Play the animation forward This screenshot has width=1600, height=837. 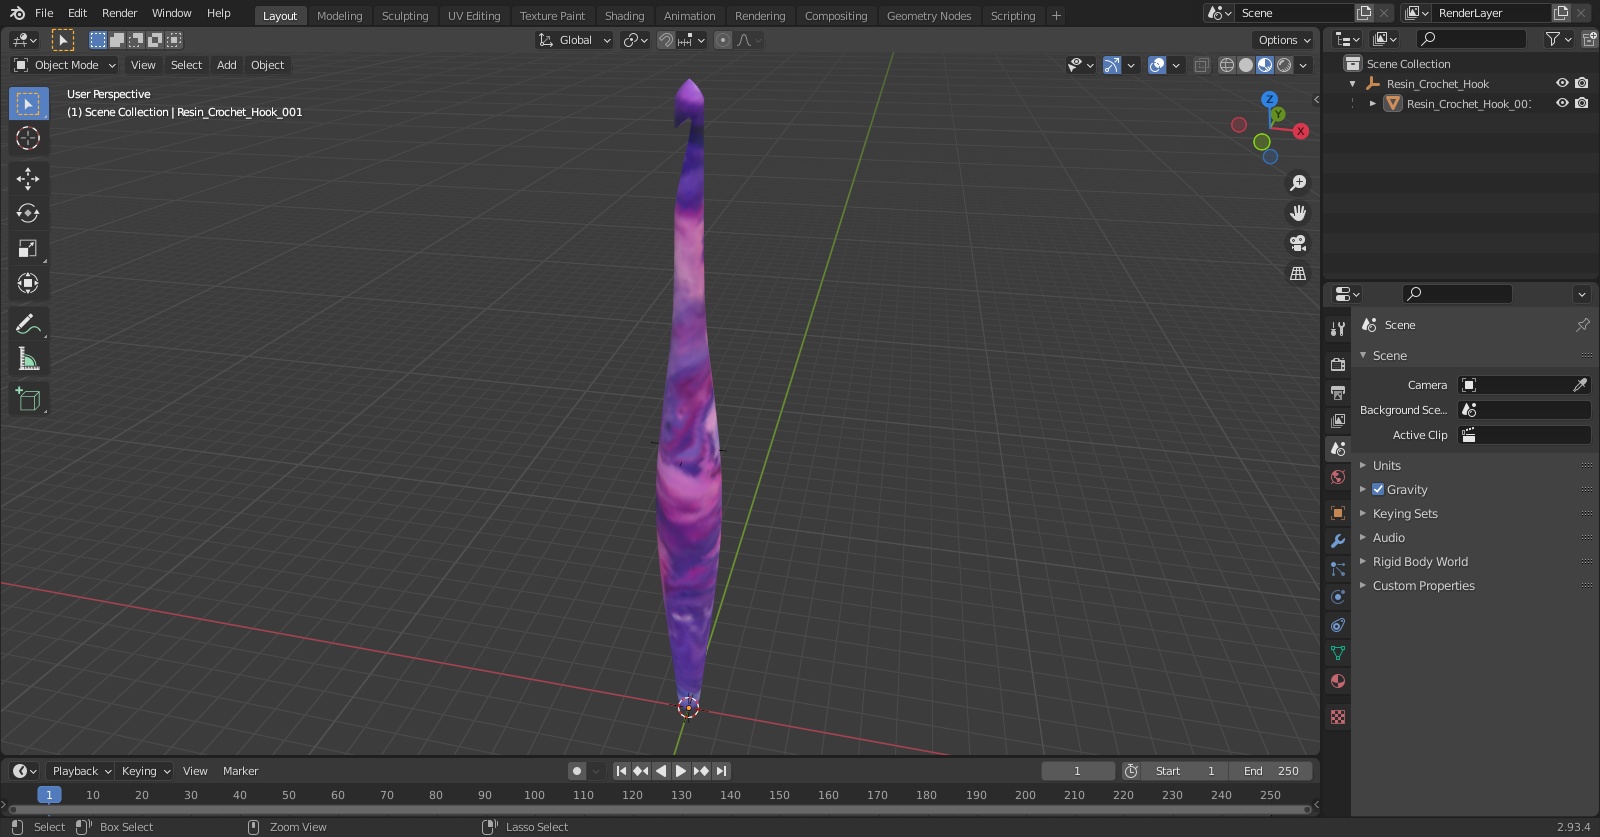(681, 771)
